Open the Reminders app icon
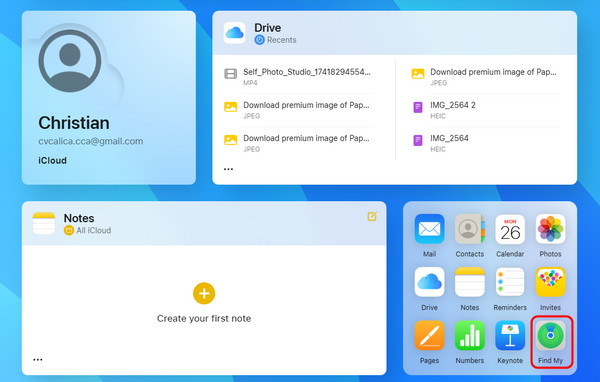 click(510, 282)
